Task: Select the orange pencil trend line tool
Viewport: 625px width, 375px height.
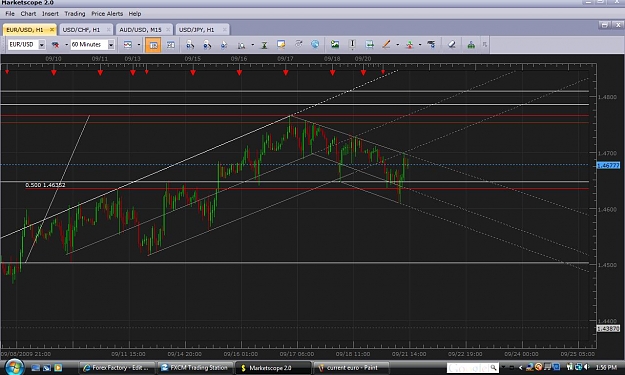Action: point(386,45)
